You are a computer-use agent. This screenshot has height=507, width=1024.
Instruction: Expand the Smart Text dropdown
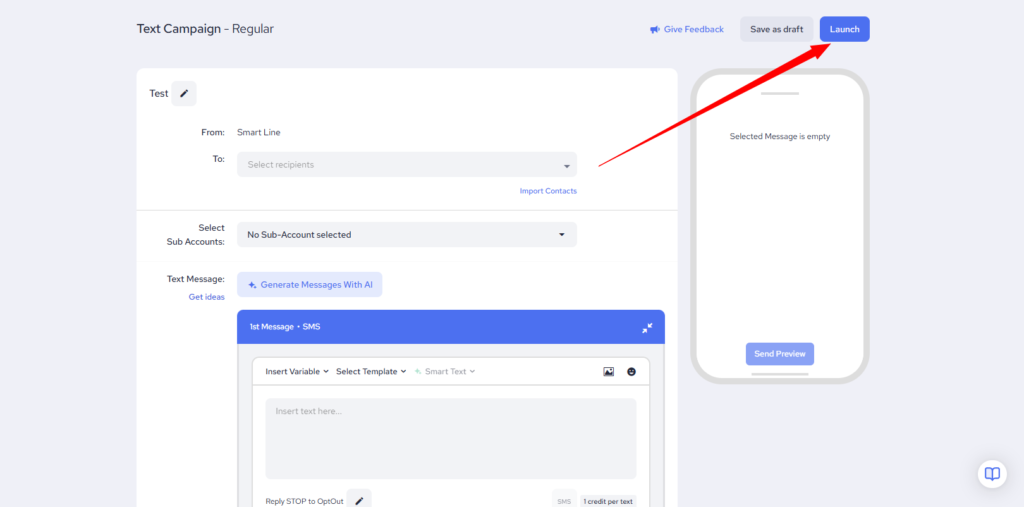(x=446, y=372)
